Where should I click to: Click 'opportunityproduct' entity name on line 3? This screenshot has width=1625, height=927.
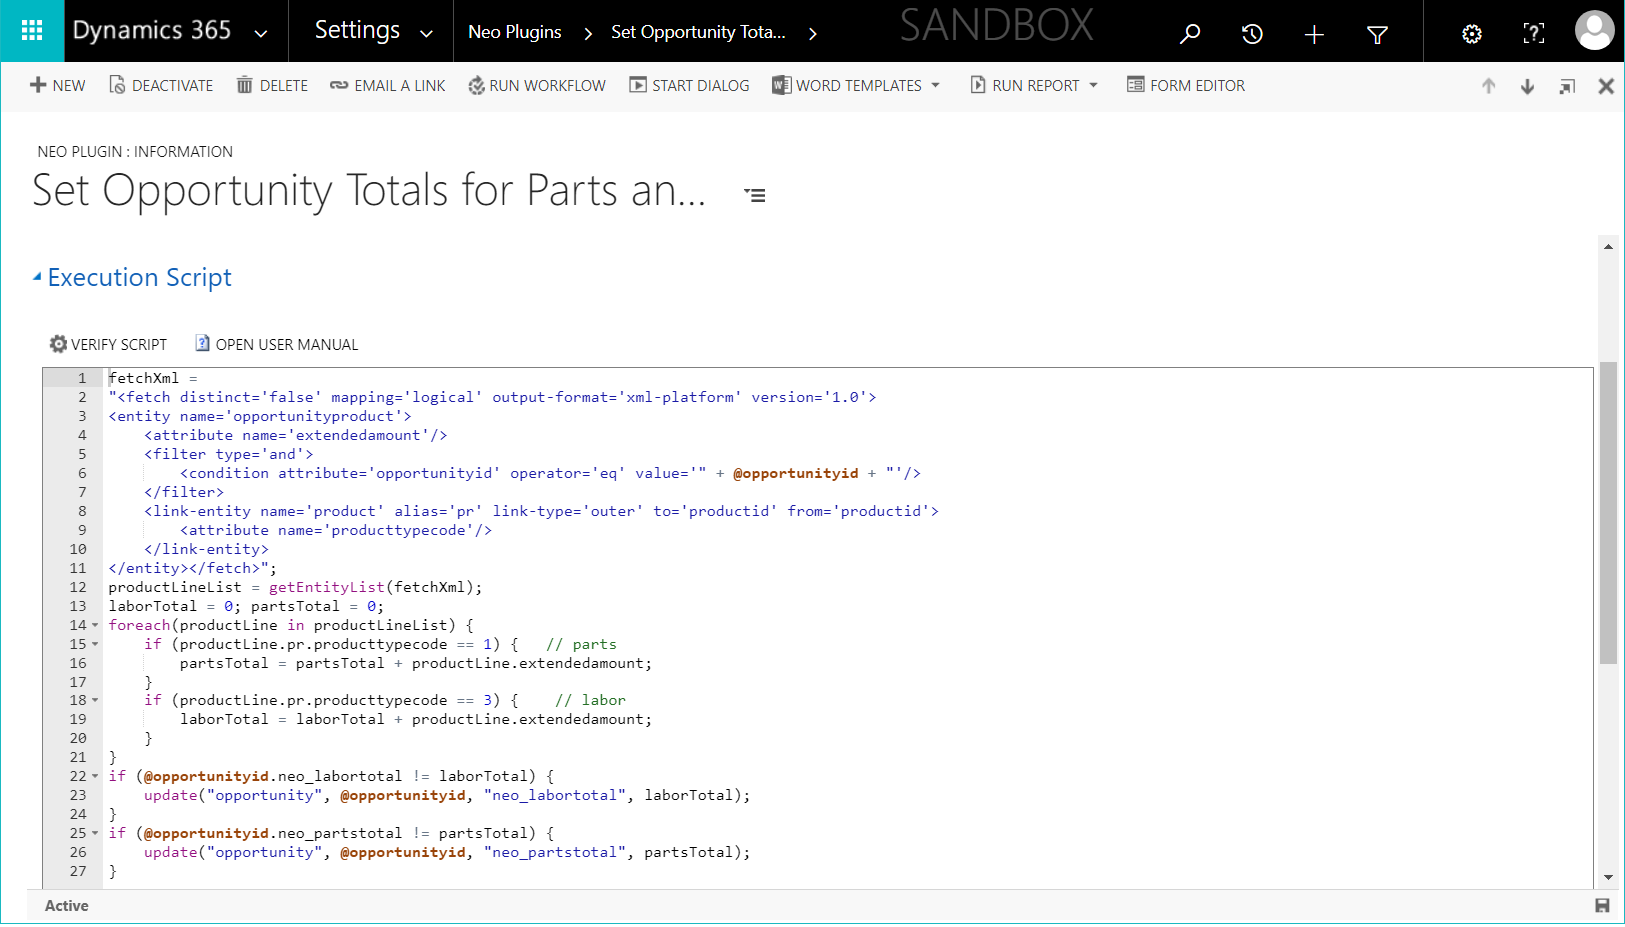click(x=314, y=416)
